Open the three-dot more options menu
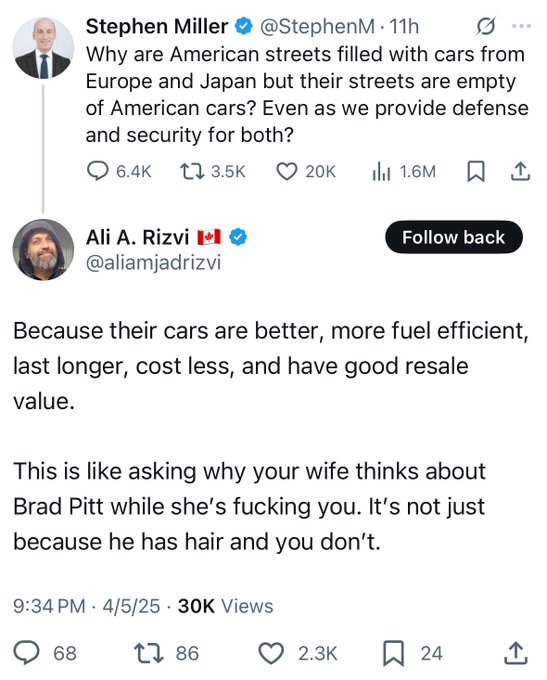The height and width of the screenshot is (680, 547). click(x=521, y=26)
